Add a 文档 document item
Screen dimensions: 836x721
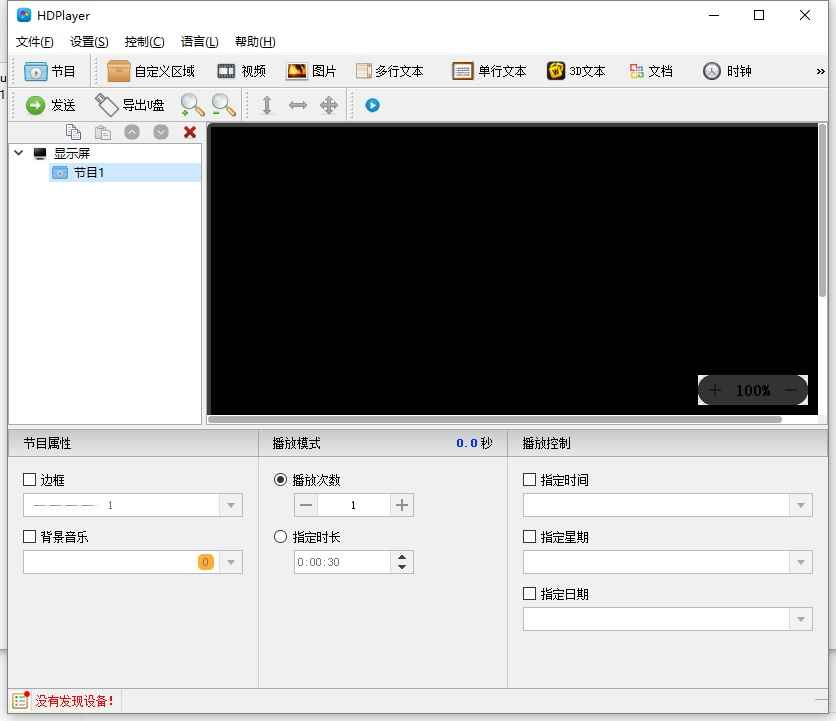click(x=651, y=71)
